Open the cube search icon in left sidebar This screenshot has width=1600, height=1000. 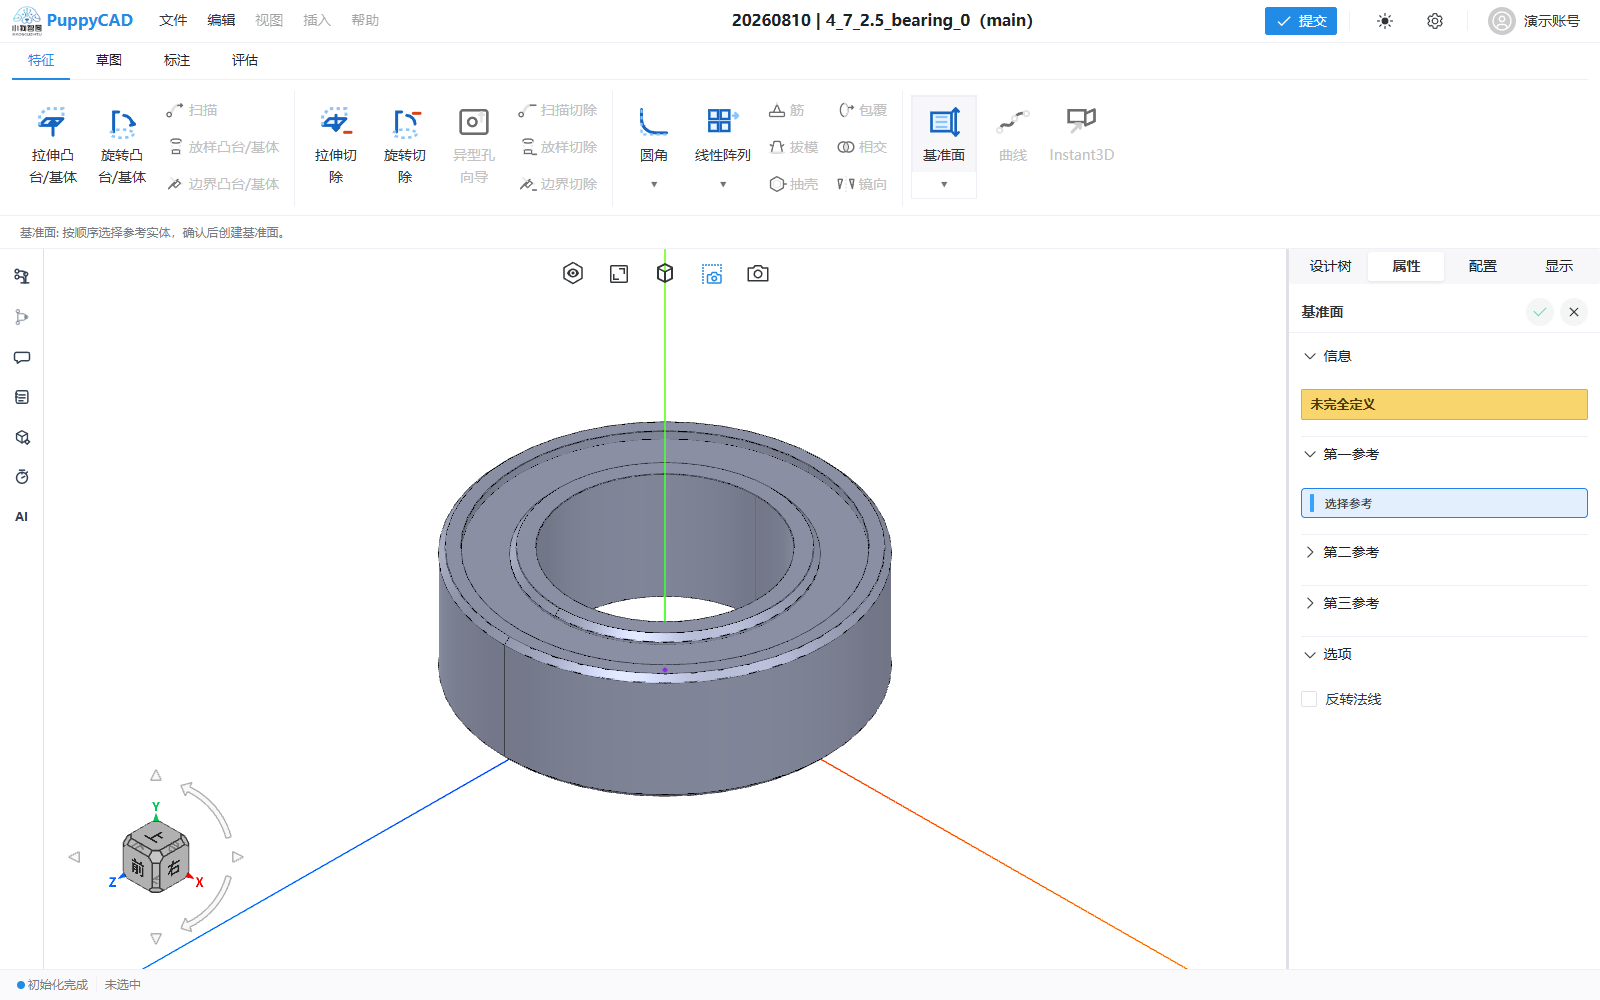click(22, 437)
